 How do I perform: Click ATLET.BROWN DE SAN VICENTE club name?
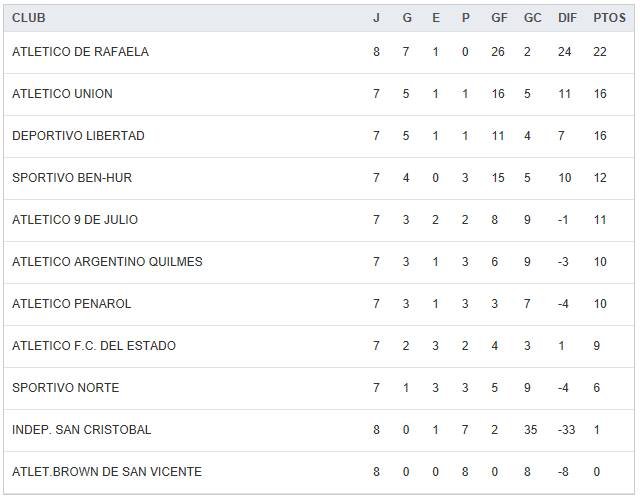point(107,472)
